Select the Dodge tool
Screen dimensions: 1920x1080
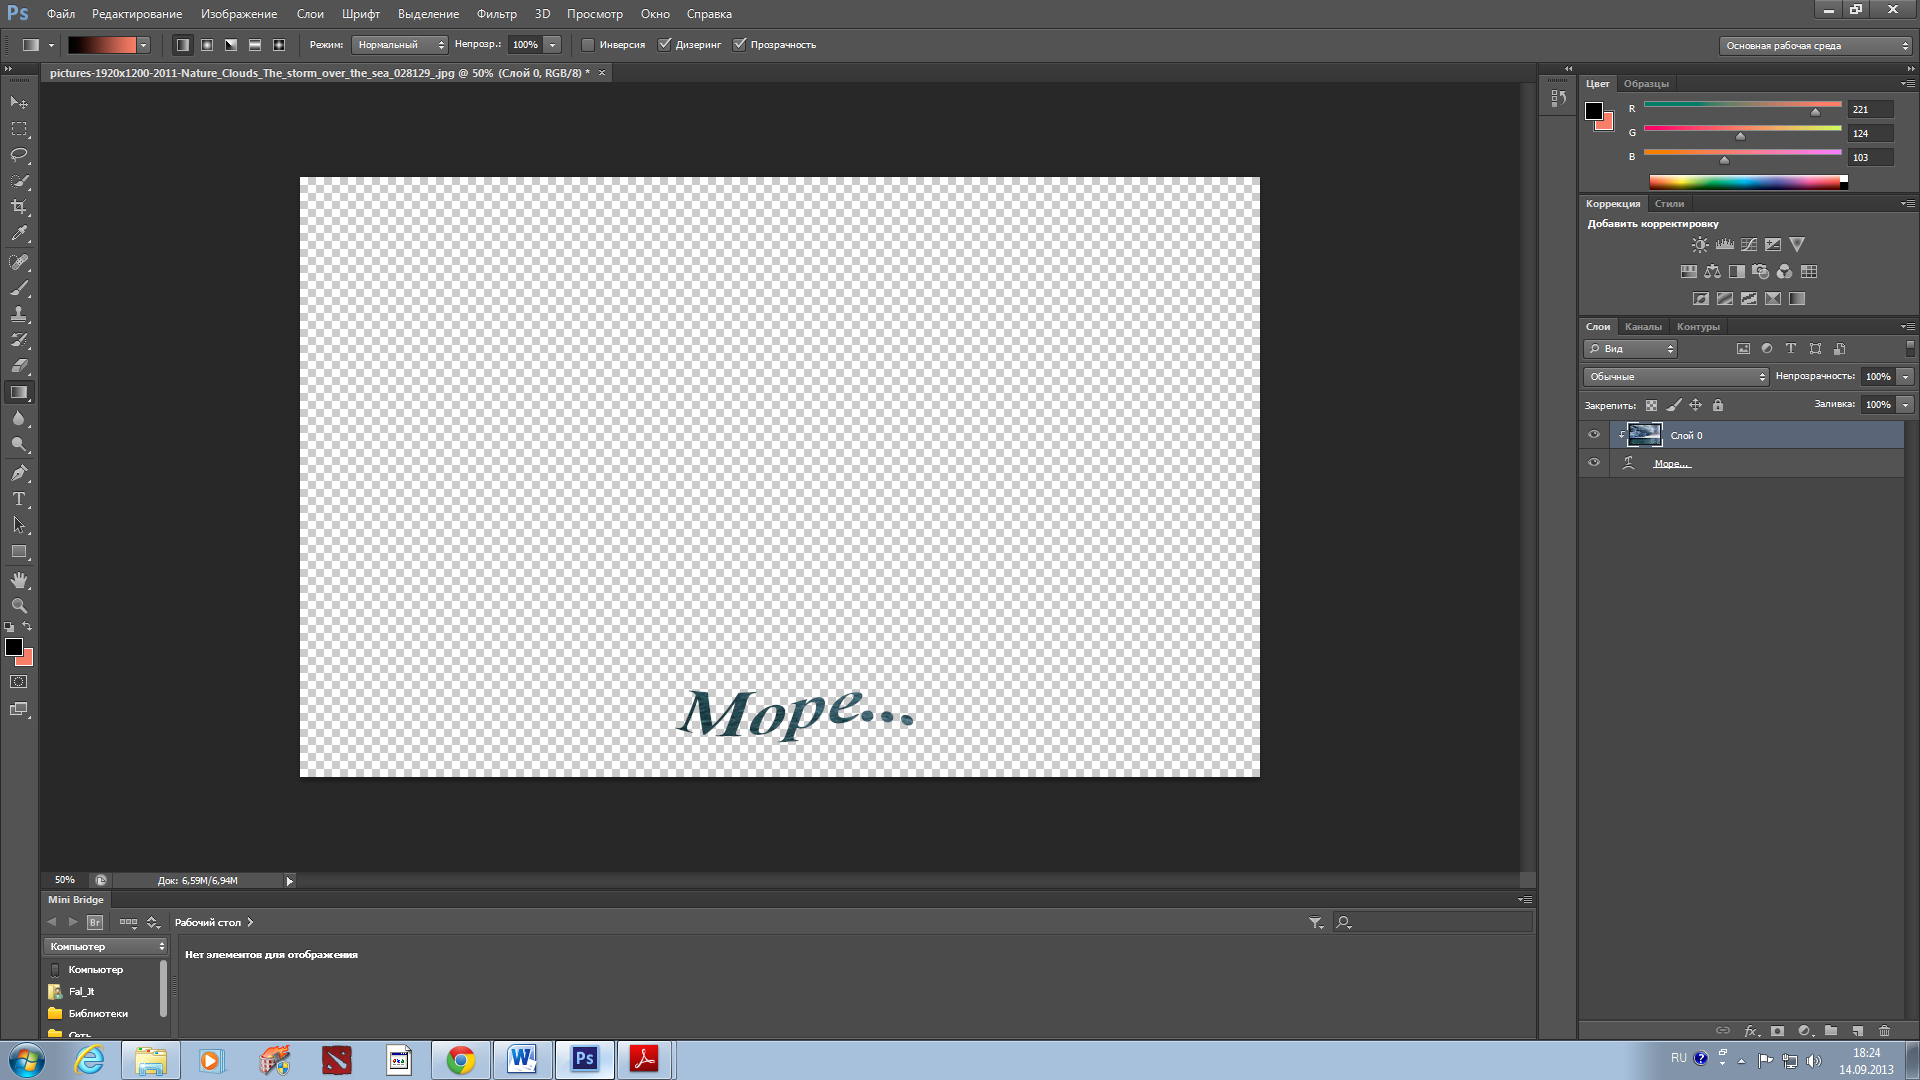19,444
